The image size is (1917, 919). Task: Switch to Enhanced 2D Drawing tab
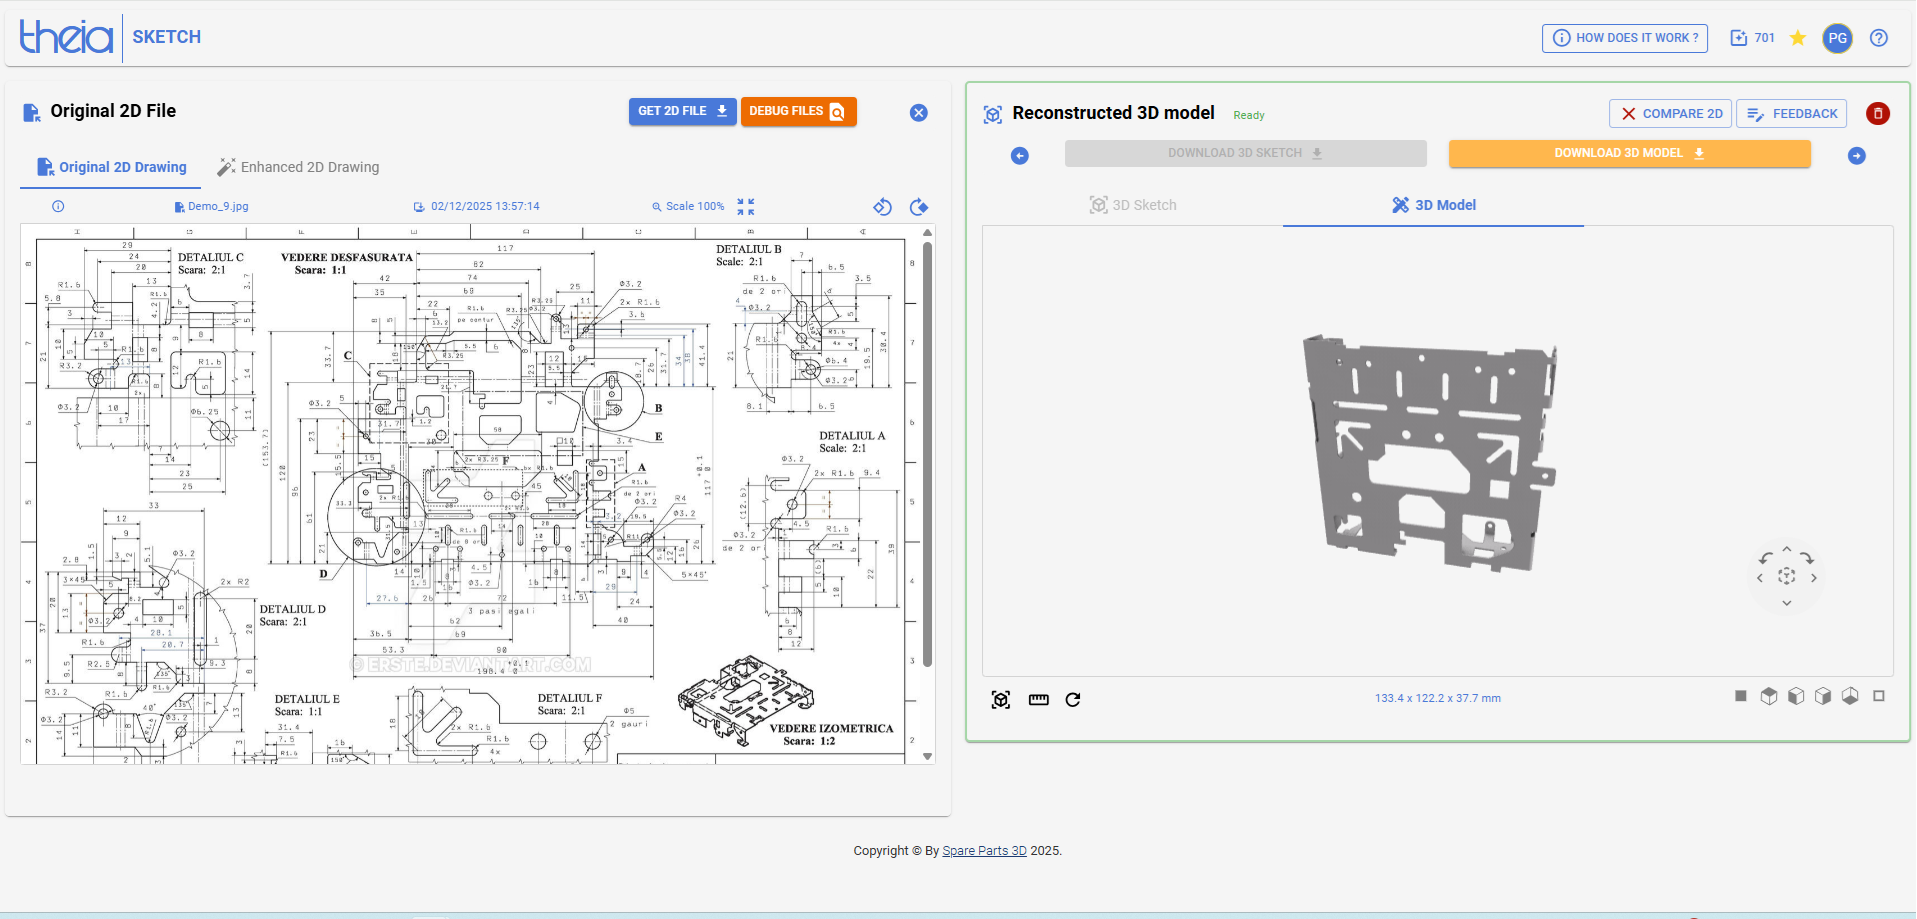[298, 167]
